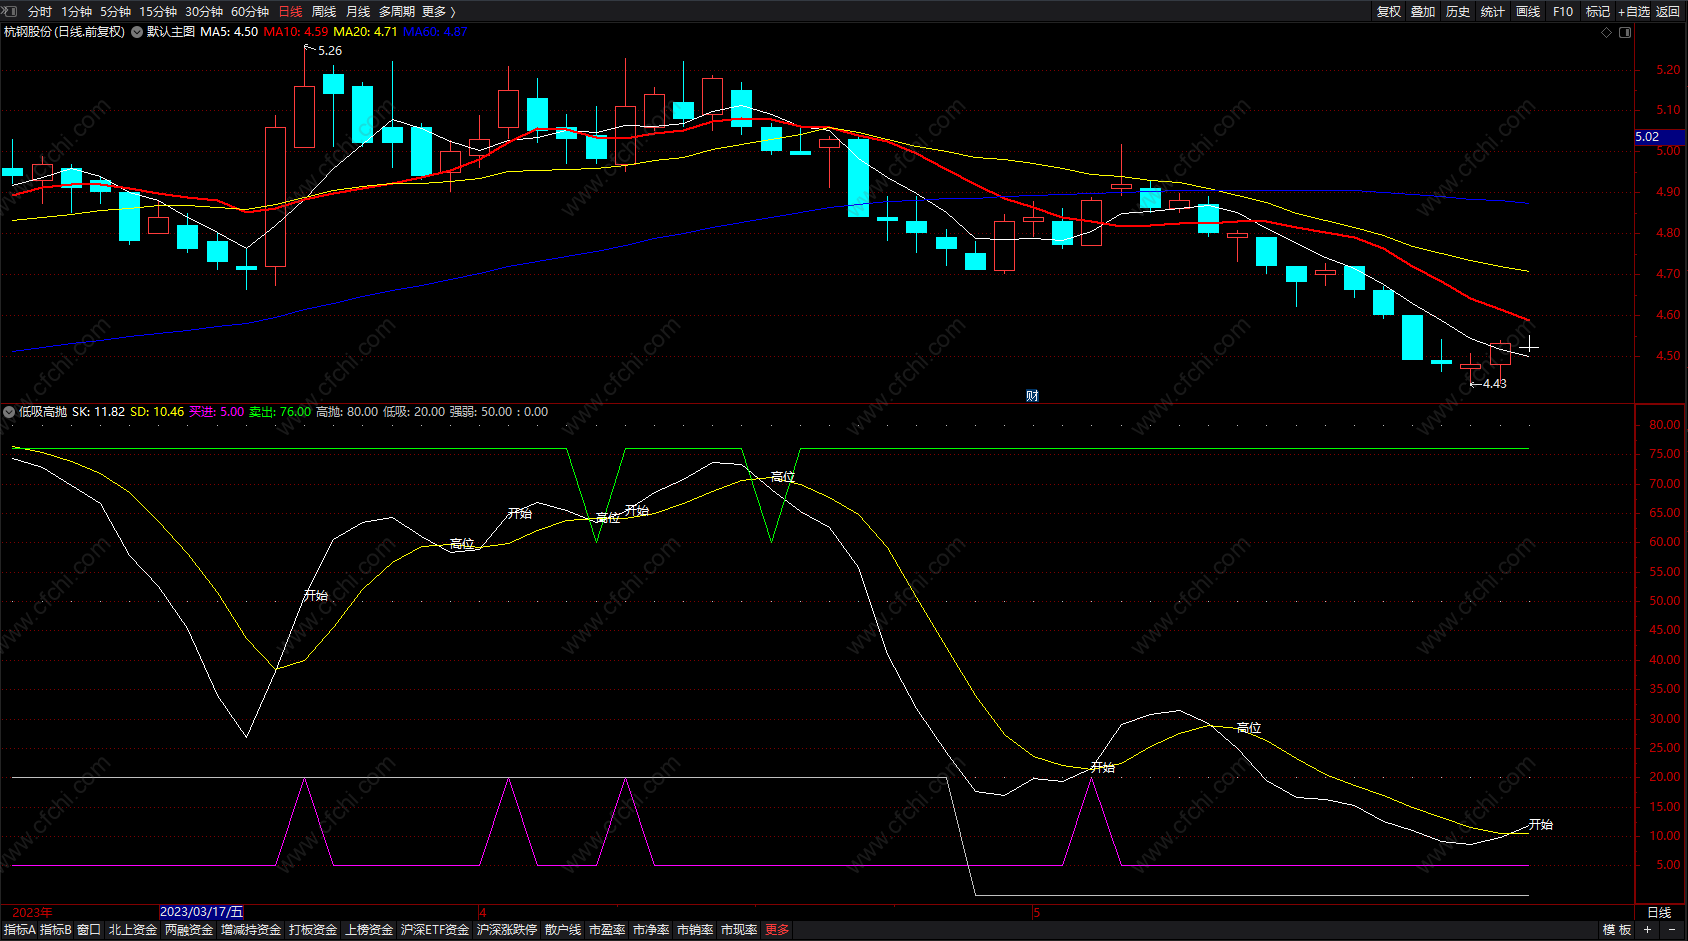The height and width of the screenshot is (941, 1688).
Task: Activate 画线 drawing tools
Action: click(1528, 11)
